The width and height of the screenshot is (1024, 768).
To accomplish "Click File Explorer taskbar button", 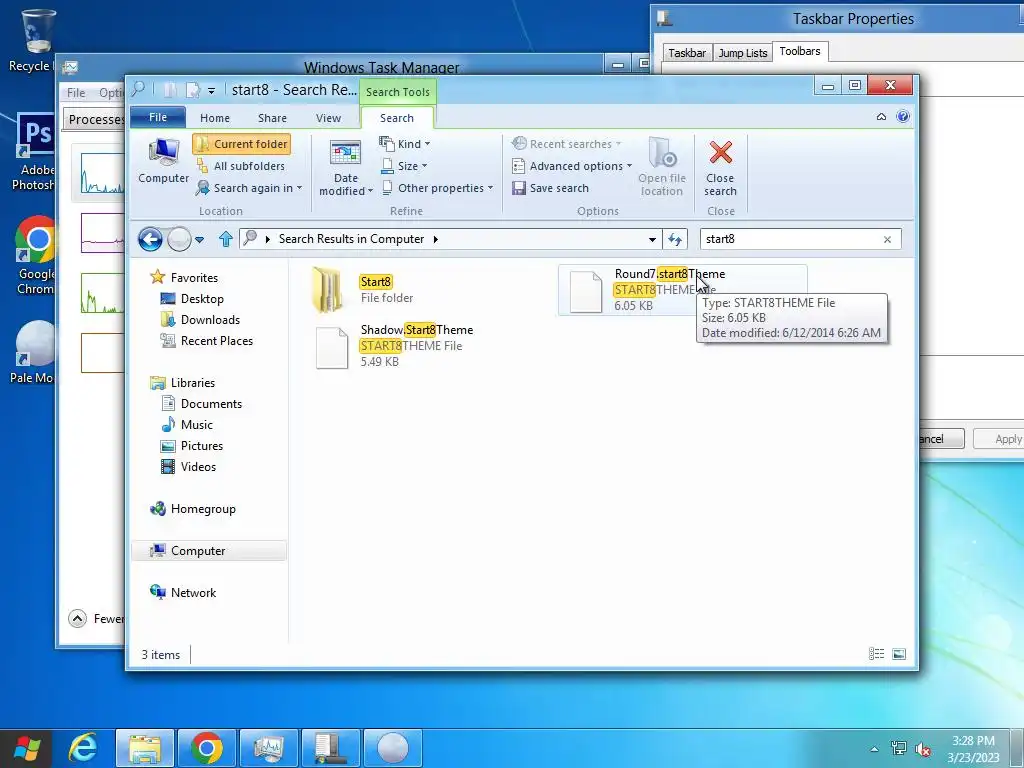I will click(x=145, y=748).
